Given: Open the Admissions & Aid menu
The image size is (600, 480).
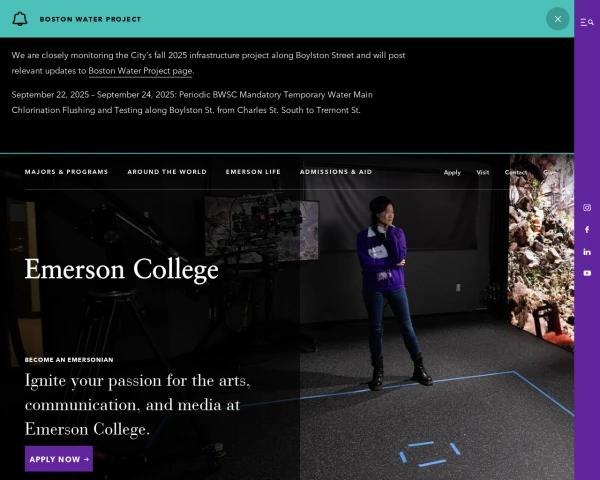Looking at the screenshot, I should 336,172.
